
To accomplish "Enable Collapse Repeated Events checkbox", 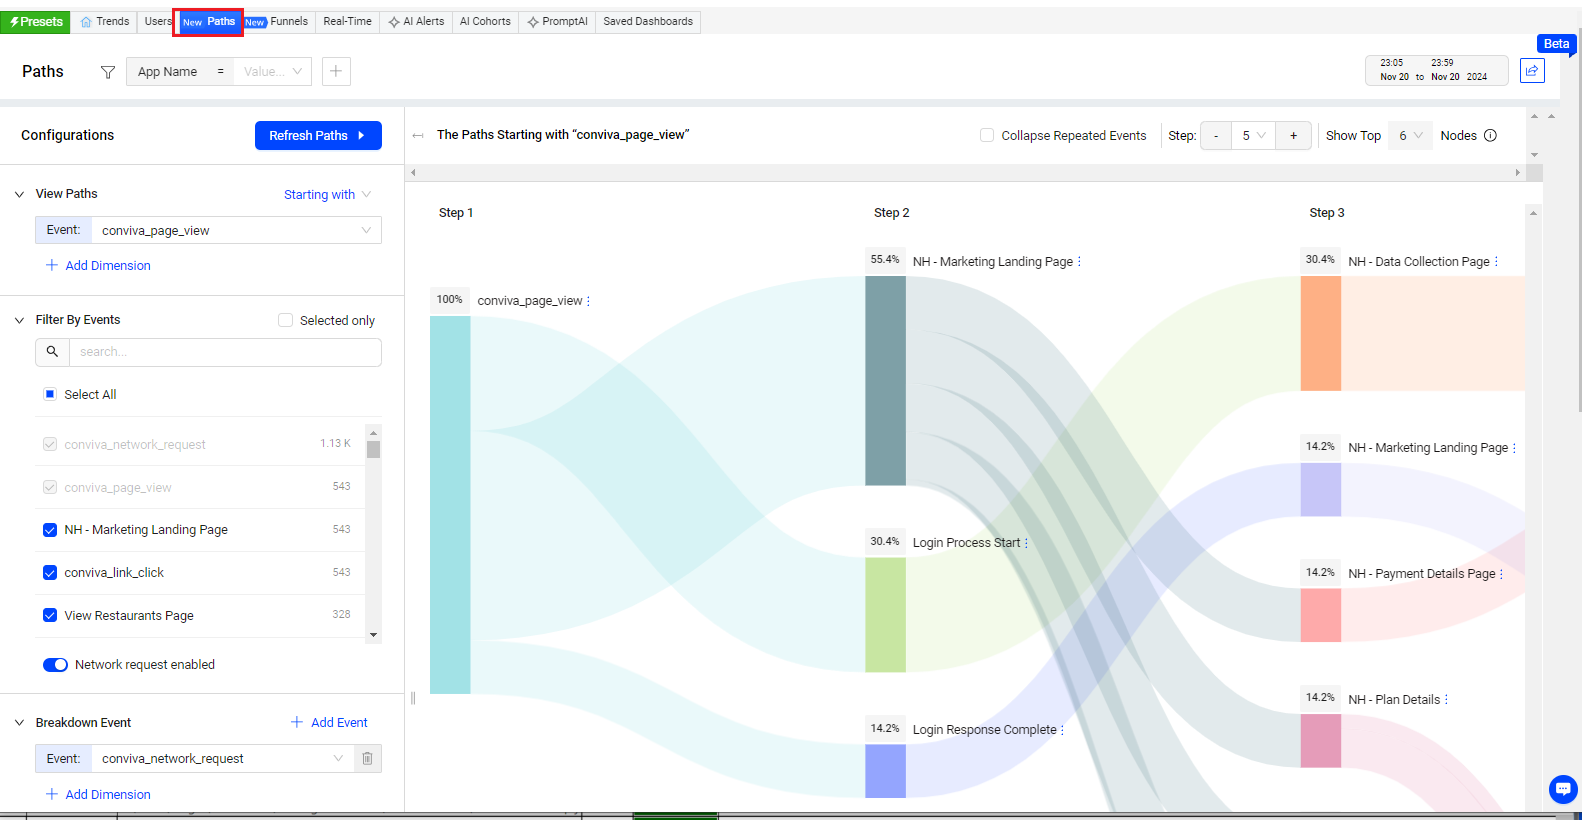I will [x=987, y=135].
